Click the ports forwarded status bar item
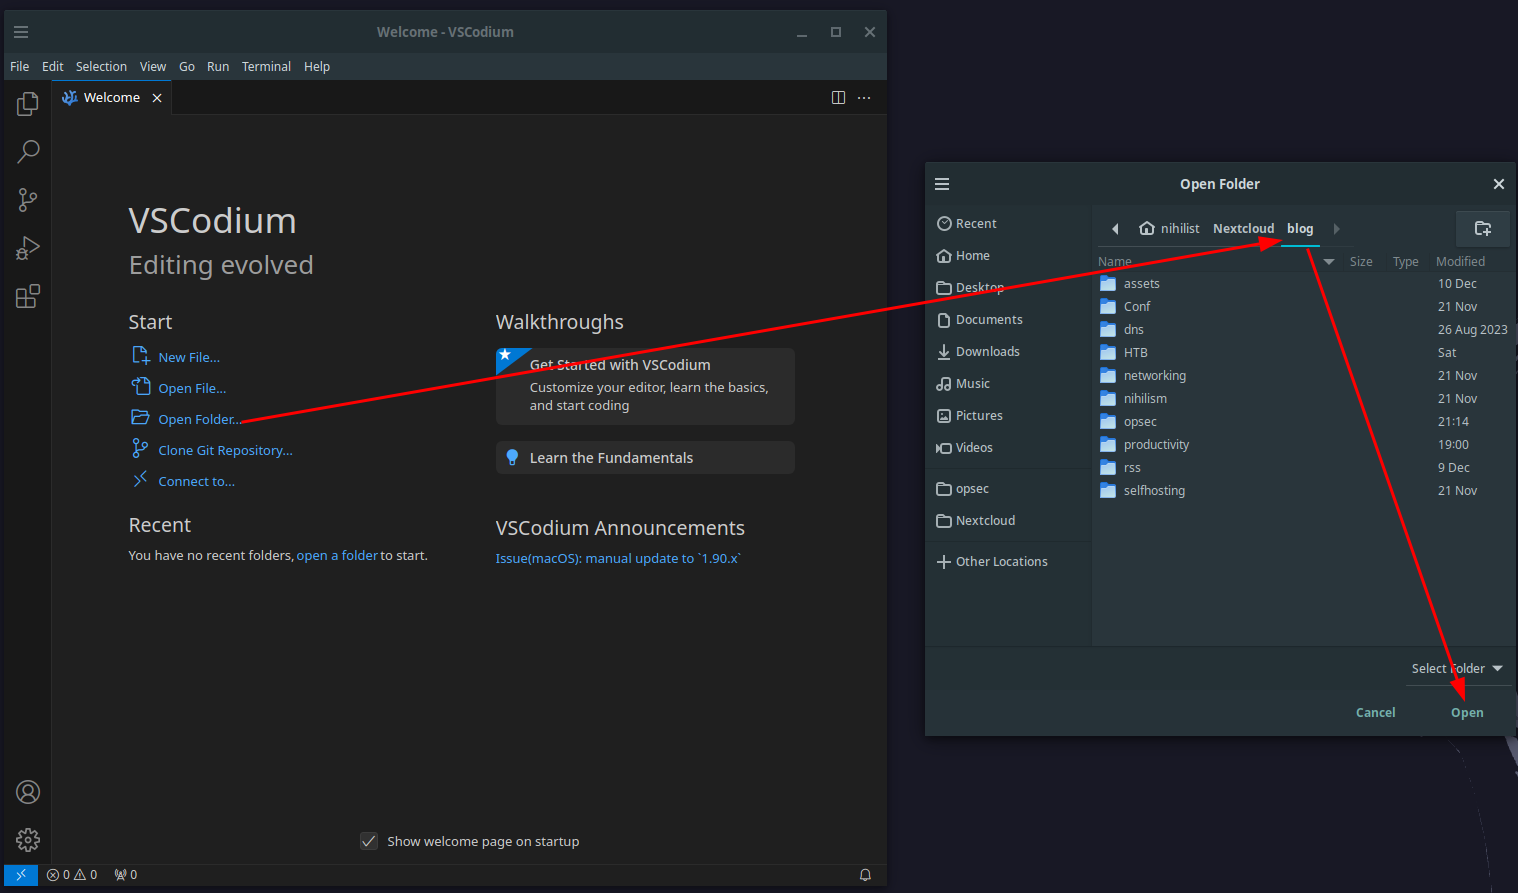The height and width of the screenshot is (893, 1518). (x=126, y=874)
